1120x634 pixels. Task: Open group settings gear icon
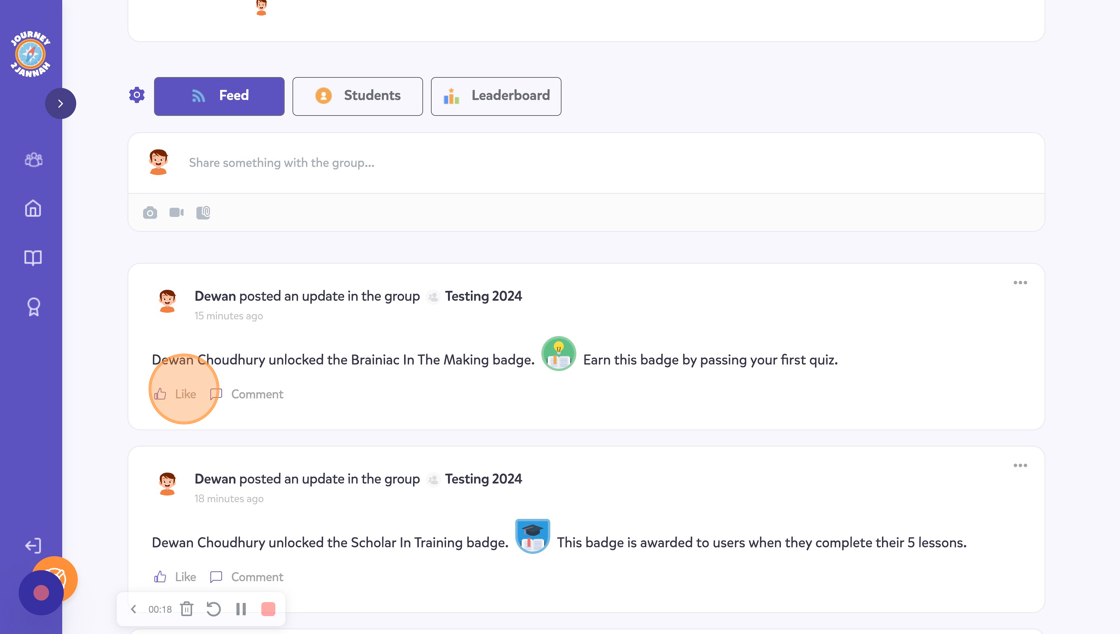click(x=136, y=95)
